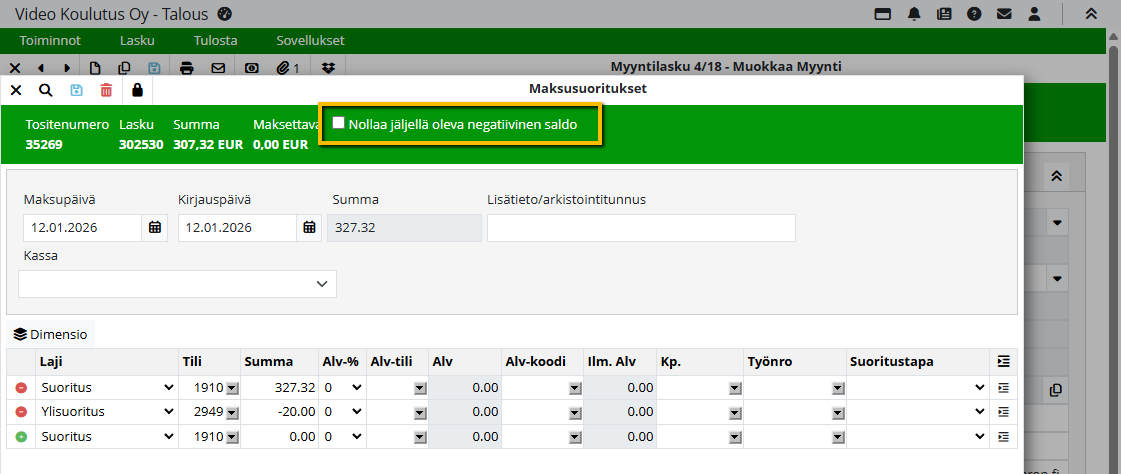Click the black padlock icon
Image resolution: width=1121 pixels, height=474 pixels.
coord(137,90)
